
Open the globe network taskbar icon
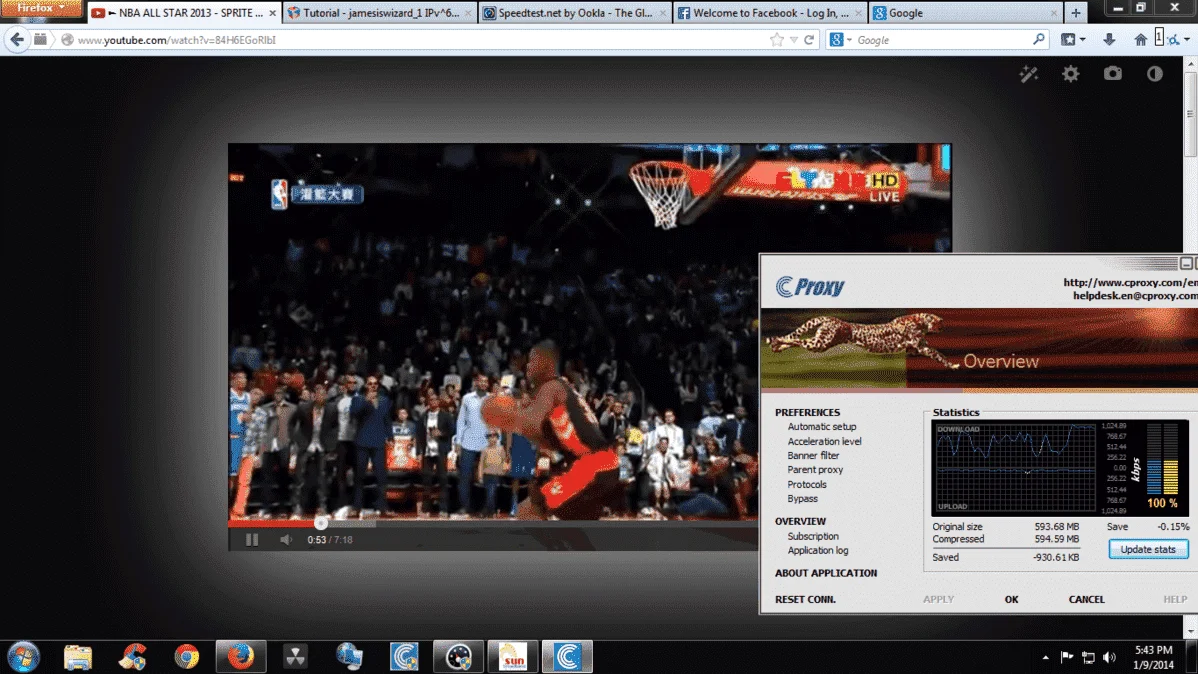click(x=350, y=657)
